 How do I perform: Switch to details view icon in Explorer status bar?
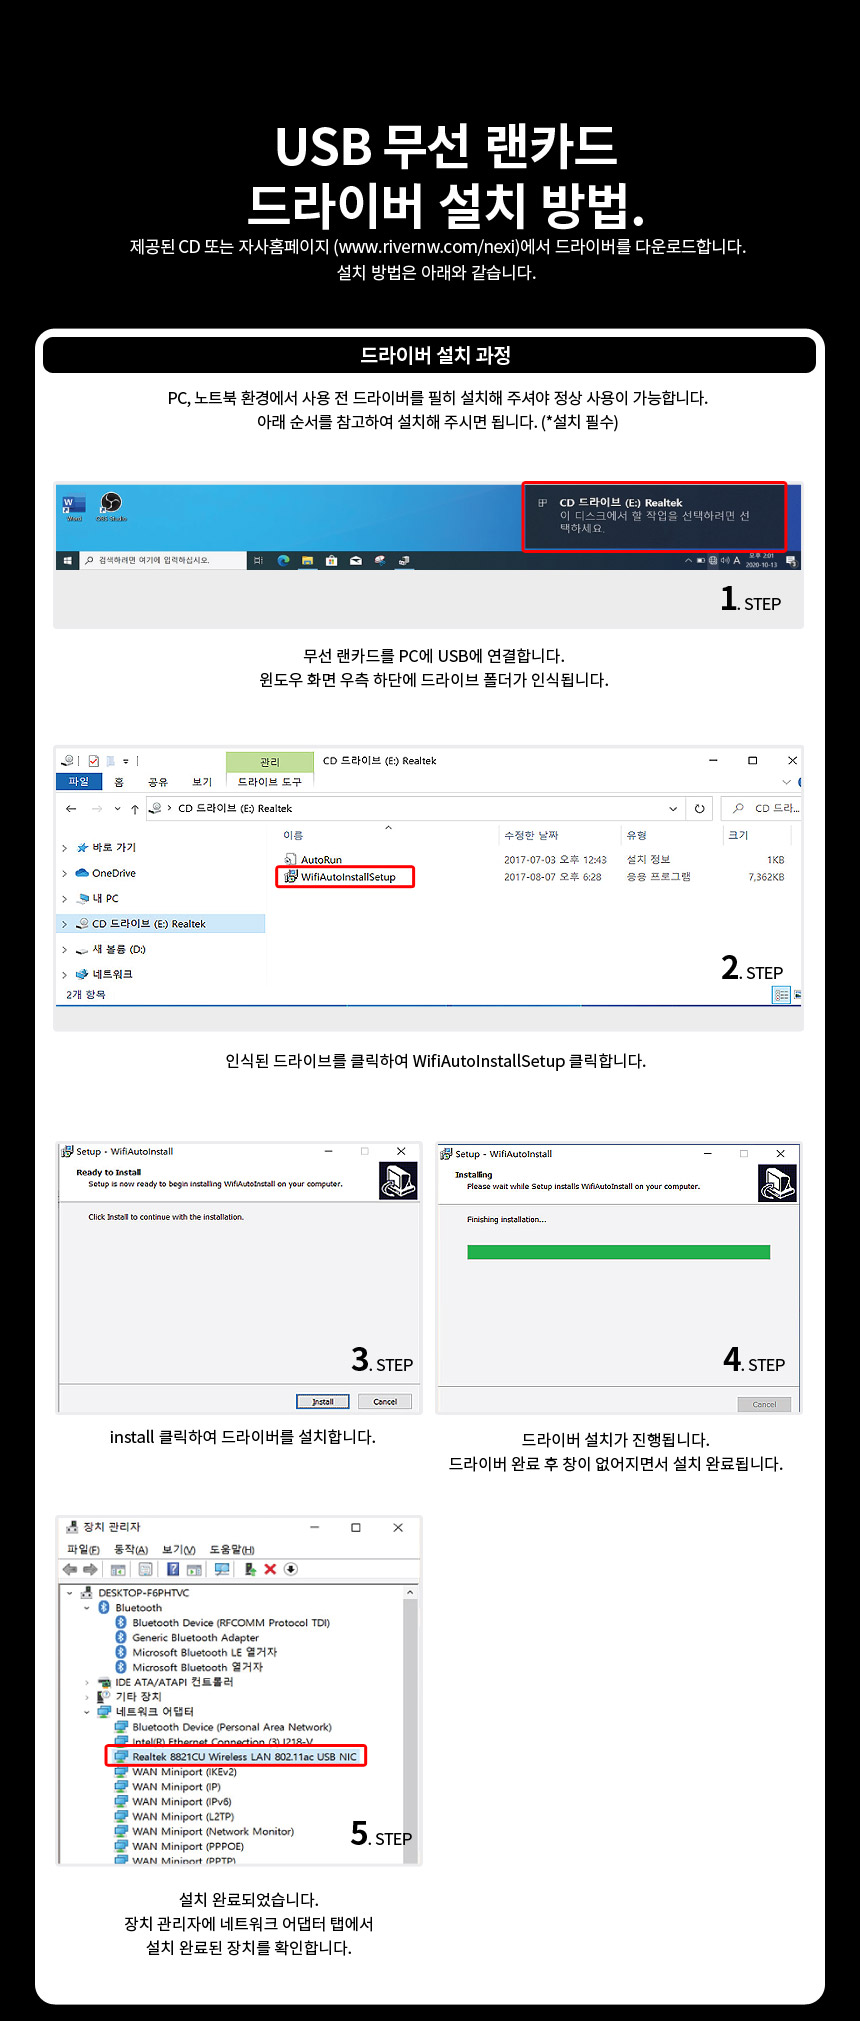pyautogui.click(x=782, y=995)
